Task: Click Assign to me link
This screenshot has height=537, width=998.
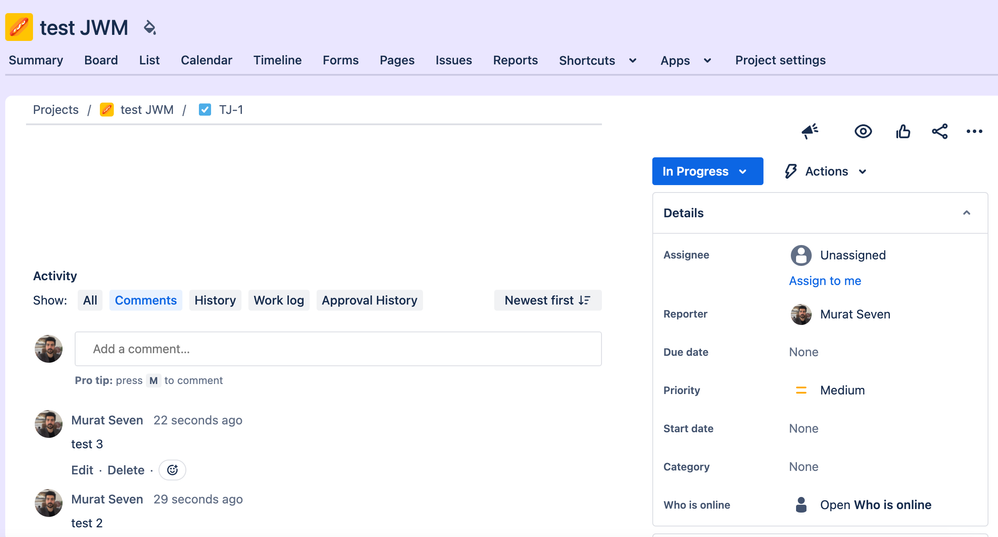Action: tap(825, 281)
